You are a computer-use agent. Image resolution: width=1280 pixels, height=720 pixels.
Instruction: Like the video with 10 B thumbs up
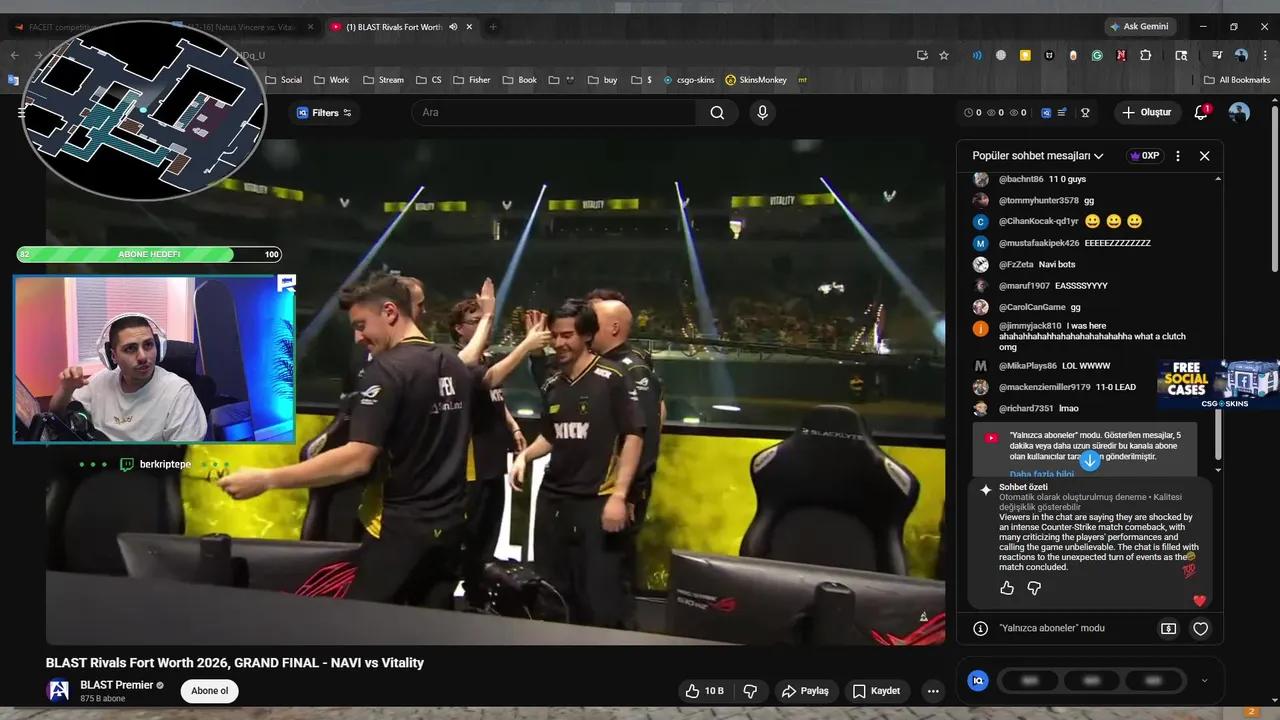coord(705,691)
